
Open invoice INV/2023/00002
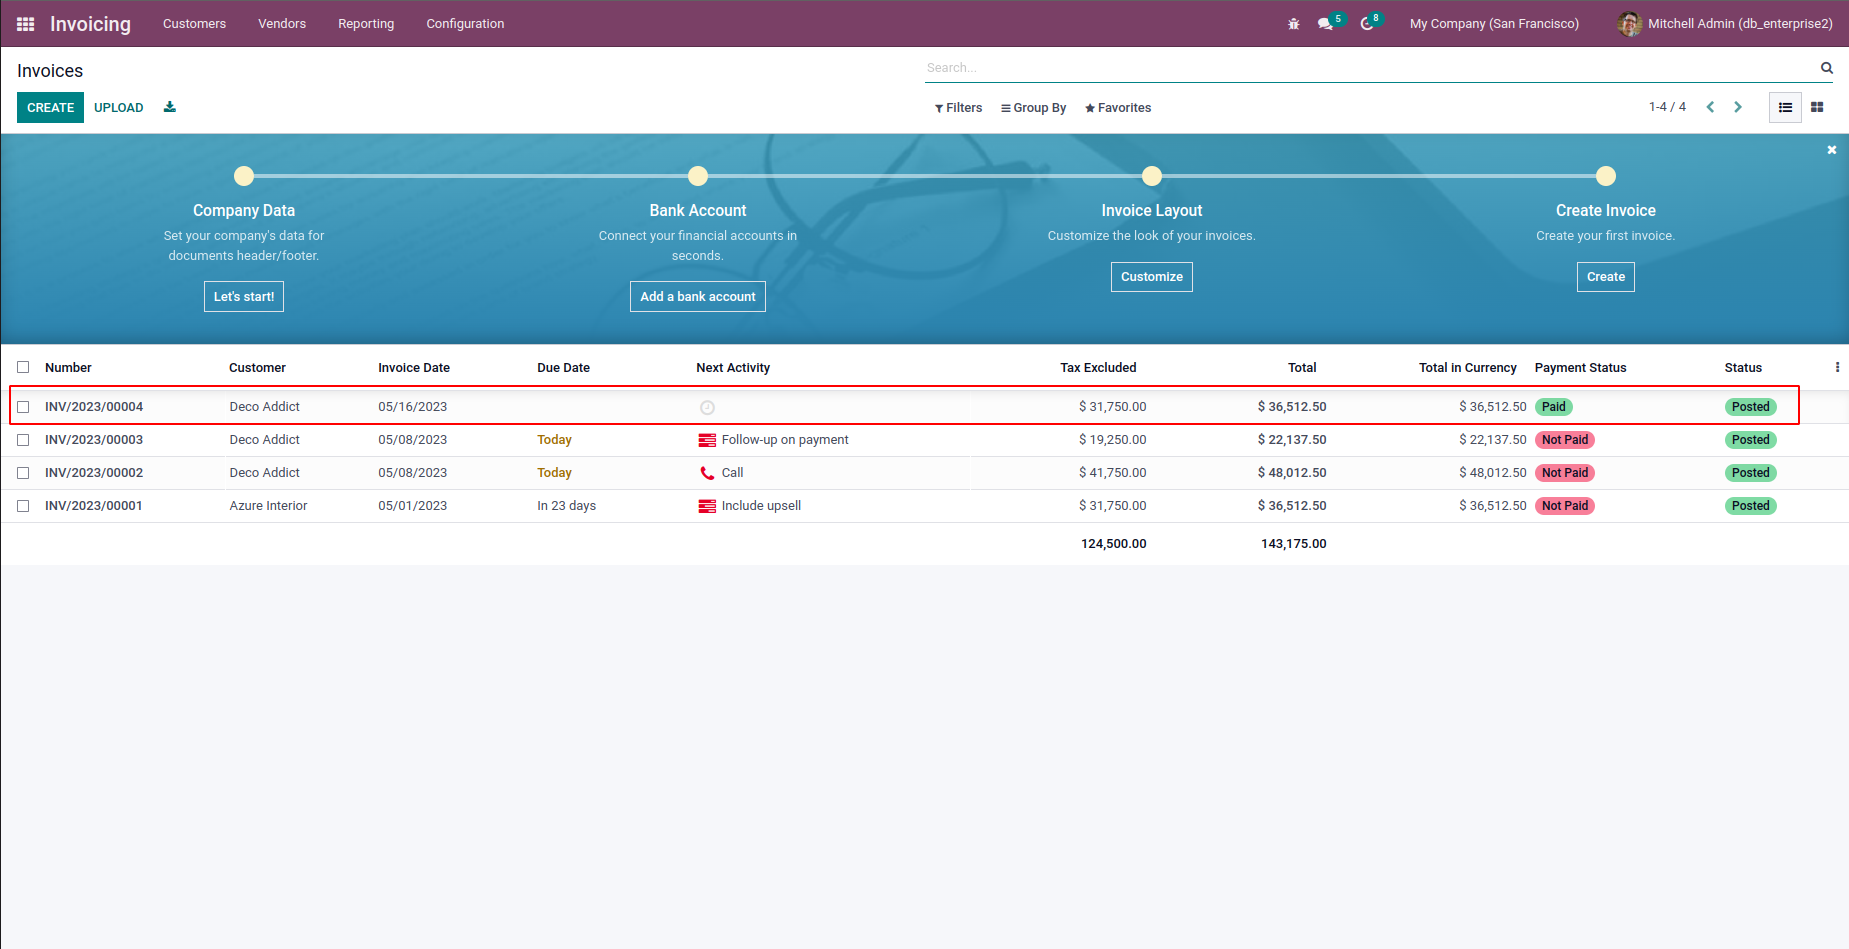click(94, 473)
